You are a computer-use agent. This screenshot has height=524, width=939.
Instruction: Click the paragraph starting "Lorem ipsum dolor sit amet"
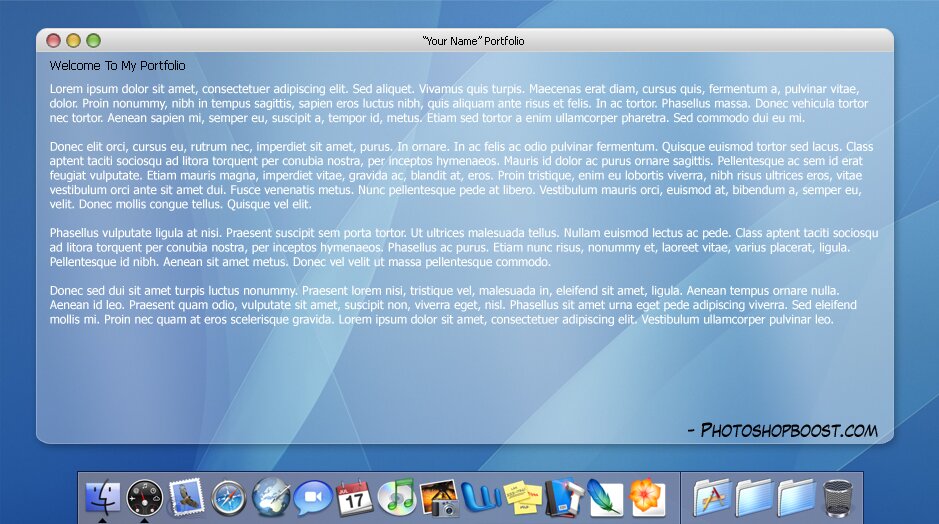pos(459,104)
